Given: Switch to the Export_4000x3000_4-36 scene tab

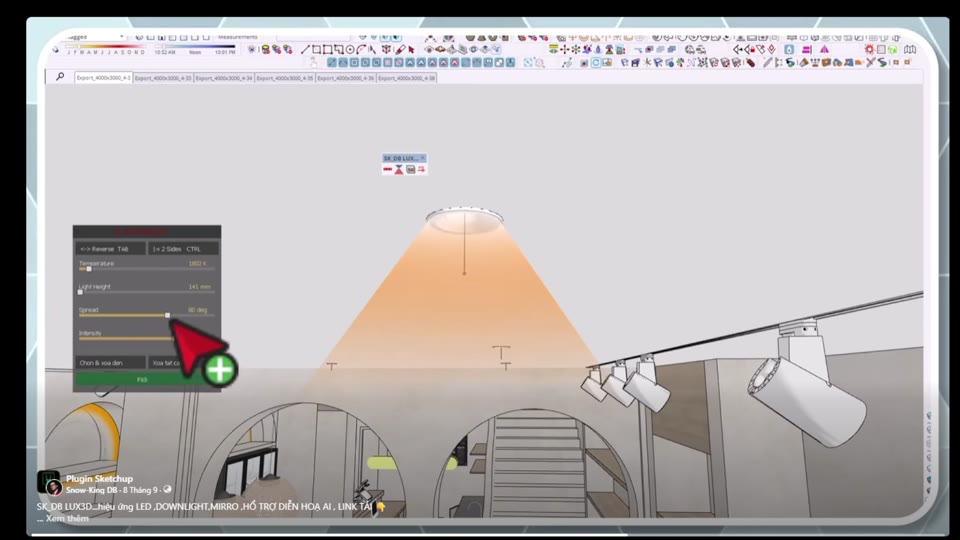Looking at the screenshot, I should pyautogui.click(x=345, y=78).
